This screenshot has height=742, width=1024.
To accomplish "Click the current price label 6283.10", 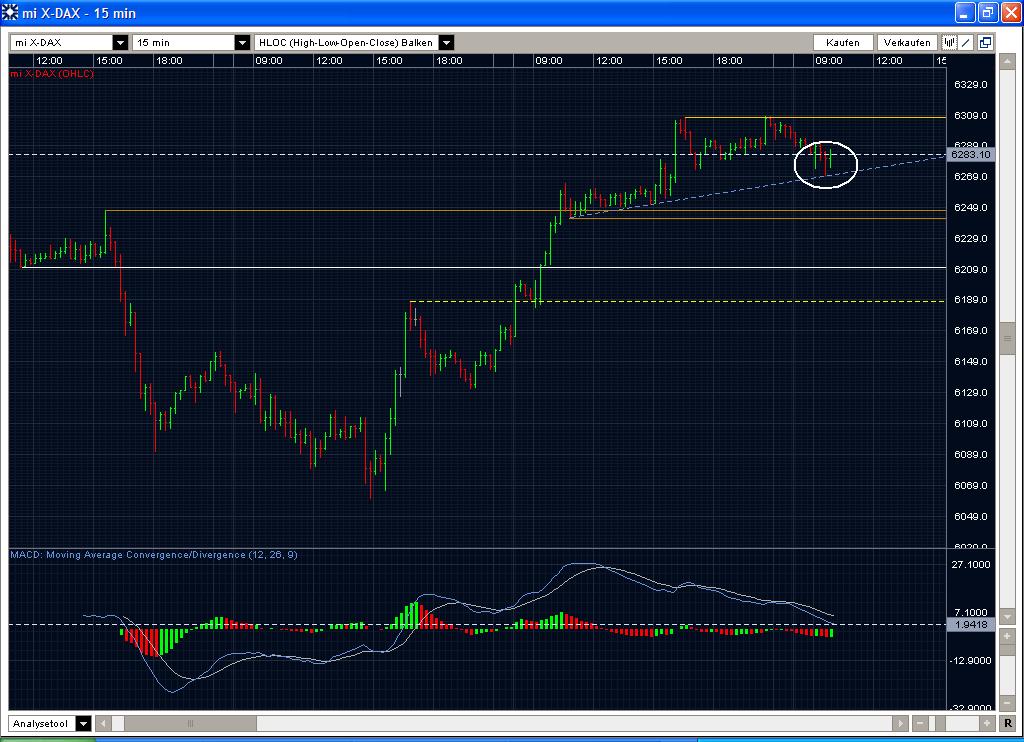I will tap(970, 155).
